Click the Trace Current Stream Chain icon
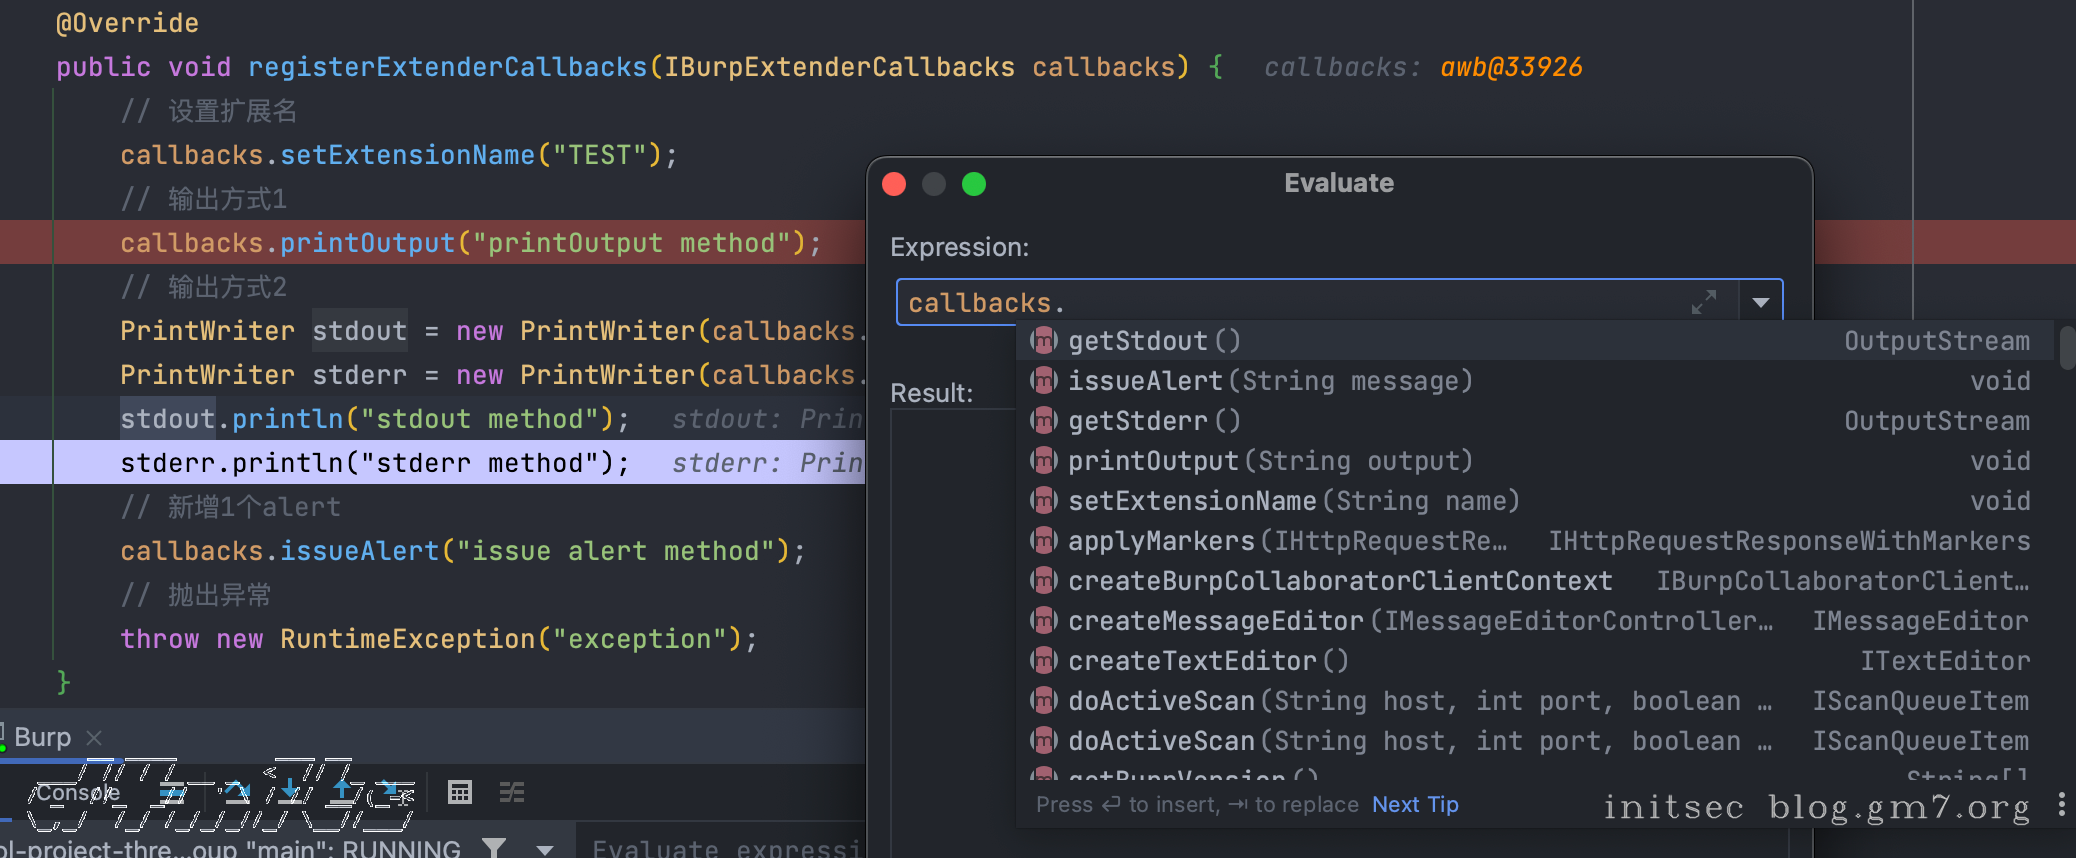 pyautogui.click(x=512, y=793)
